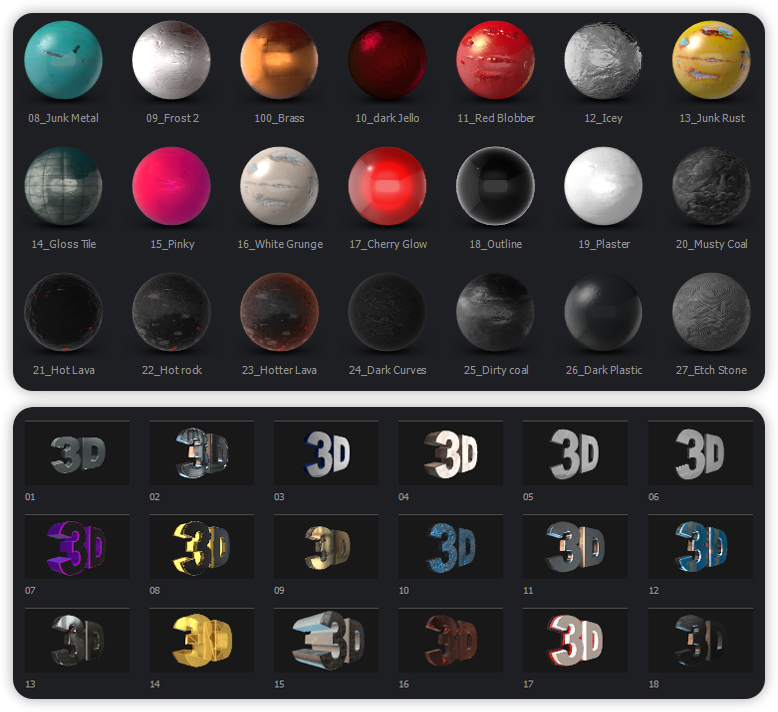Viewport: 778px width, 712px height.
Task: Pick tan 3D preset thumbnail 09
Action: 326,547
